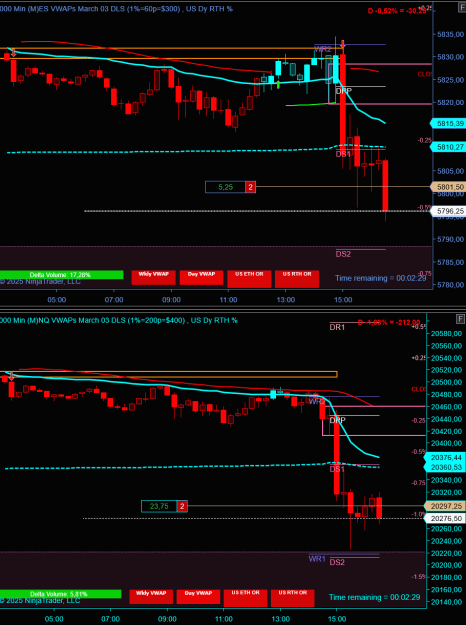Click the 23,75 profit box on NQ chart
Screen dimensions: 466x625
click(159, 507)
